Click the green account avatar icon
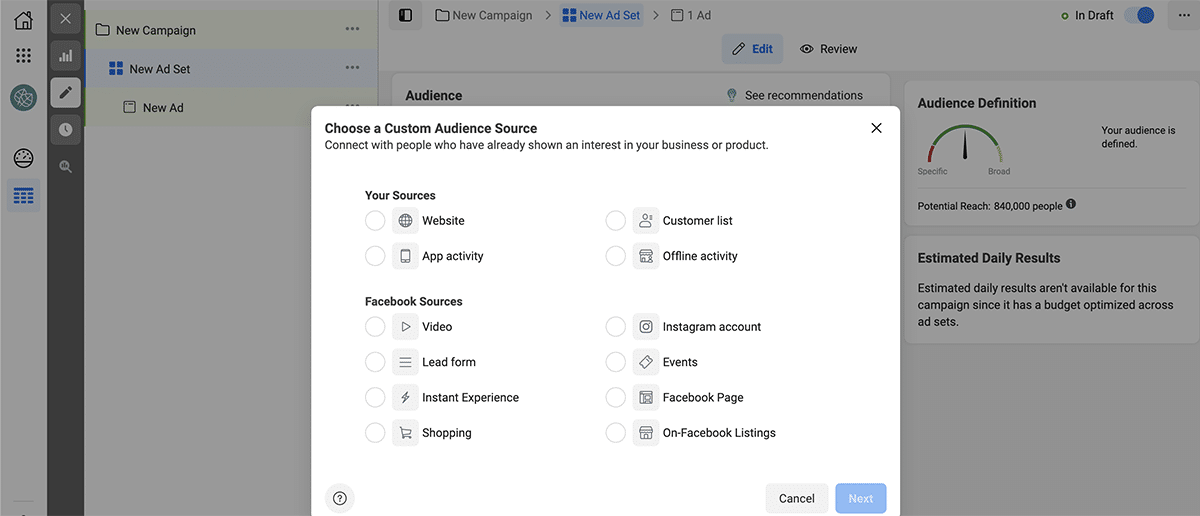Screen dimensions: 1200x516 [24, 97]
